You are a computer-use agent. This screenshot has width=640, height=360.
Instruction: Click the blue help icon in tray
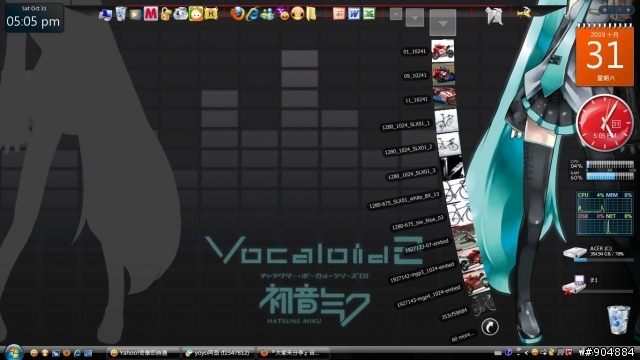tap(508, 352)
